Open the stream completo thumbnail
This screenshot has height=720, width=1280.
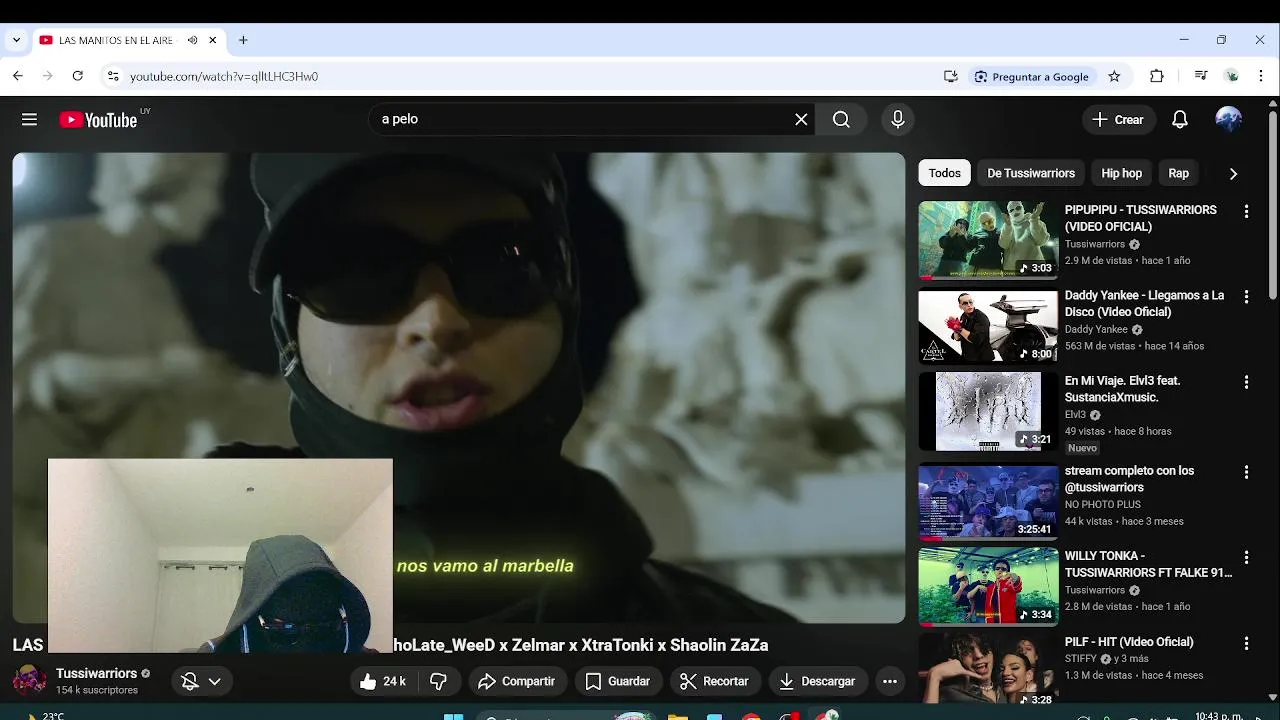[x=988, y=501]
